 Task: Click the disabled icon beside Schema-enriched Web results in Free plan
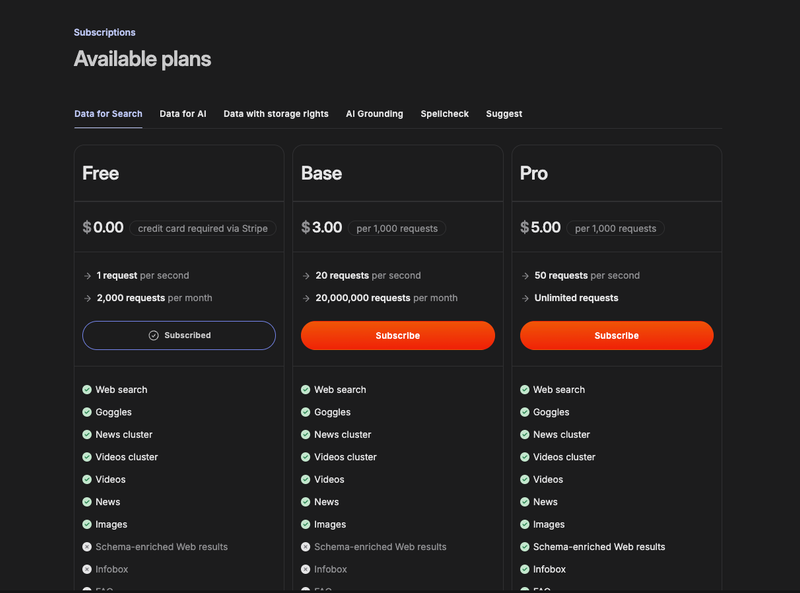click(87, 547)
